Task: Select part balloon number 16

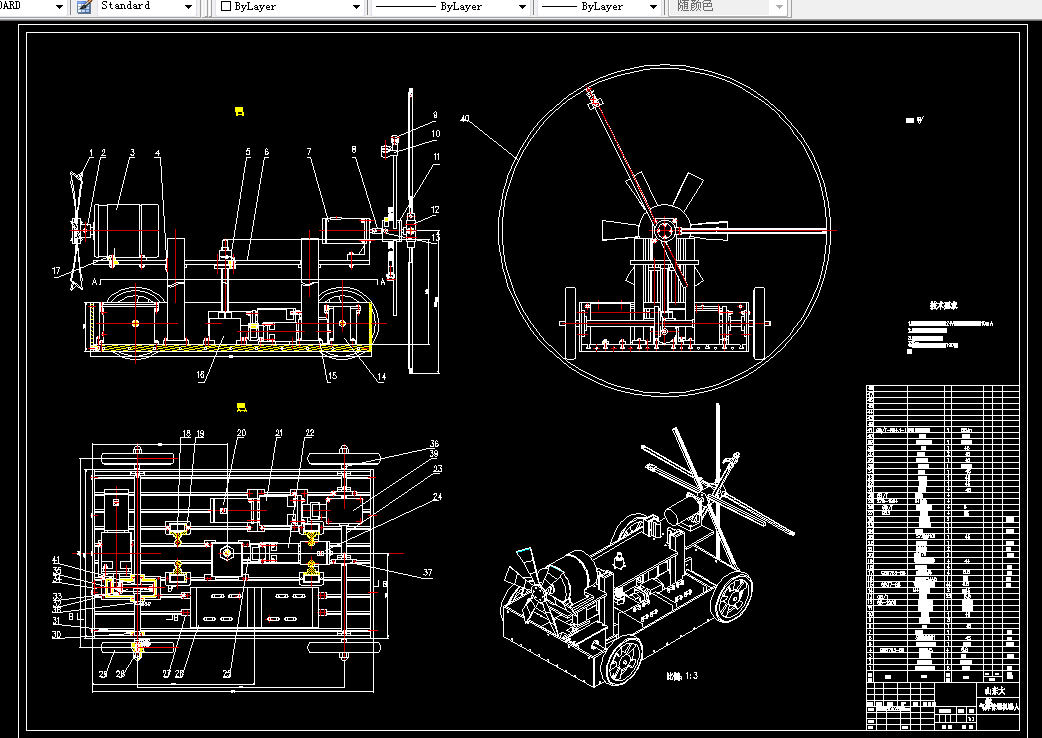Action: coord(201,375)
